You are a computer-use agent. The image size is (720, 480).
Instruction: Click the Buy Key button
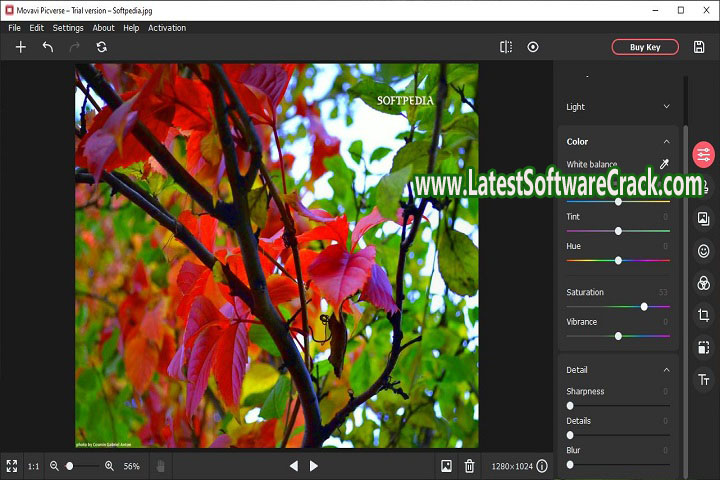click(x=645, y=47)
